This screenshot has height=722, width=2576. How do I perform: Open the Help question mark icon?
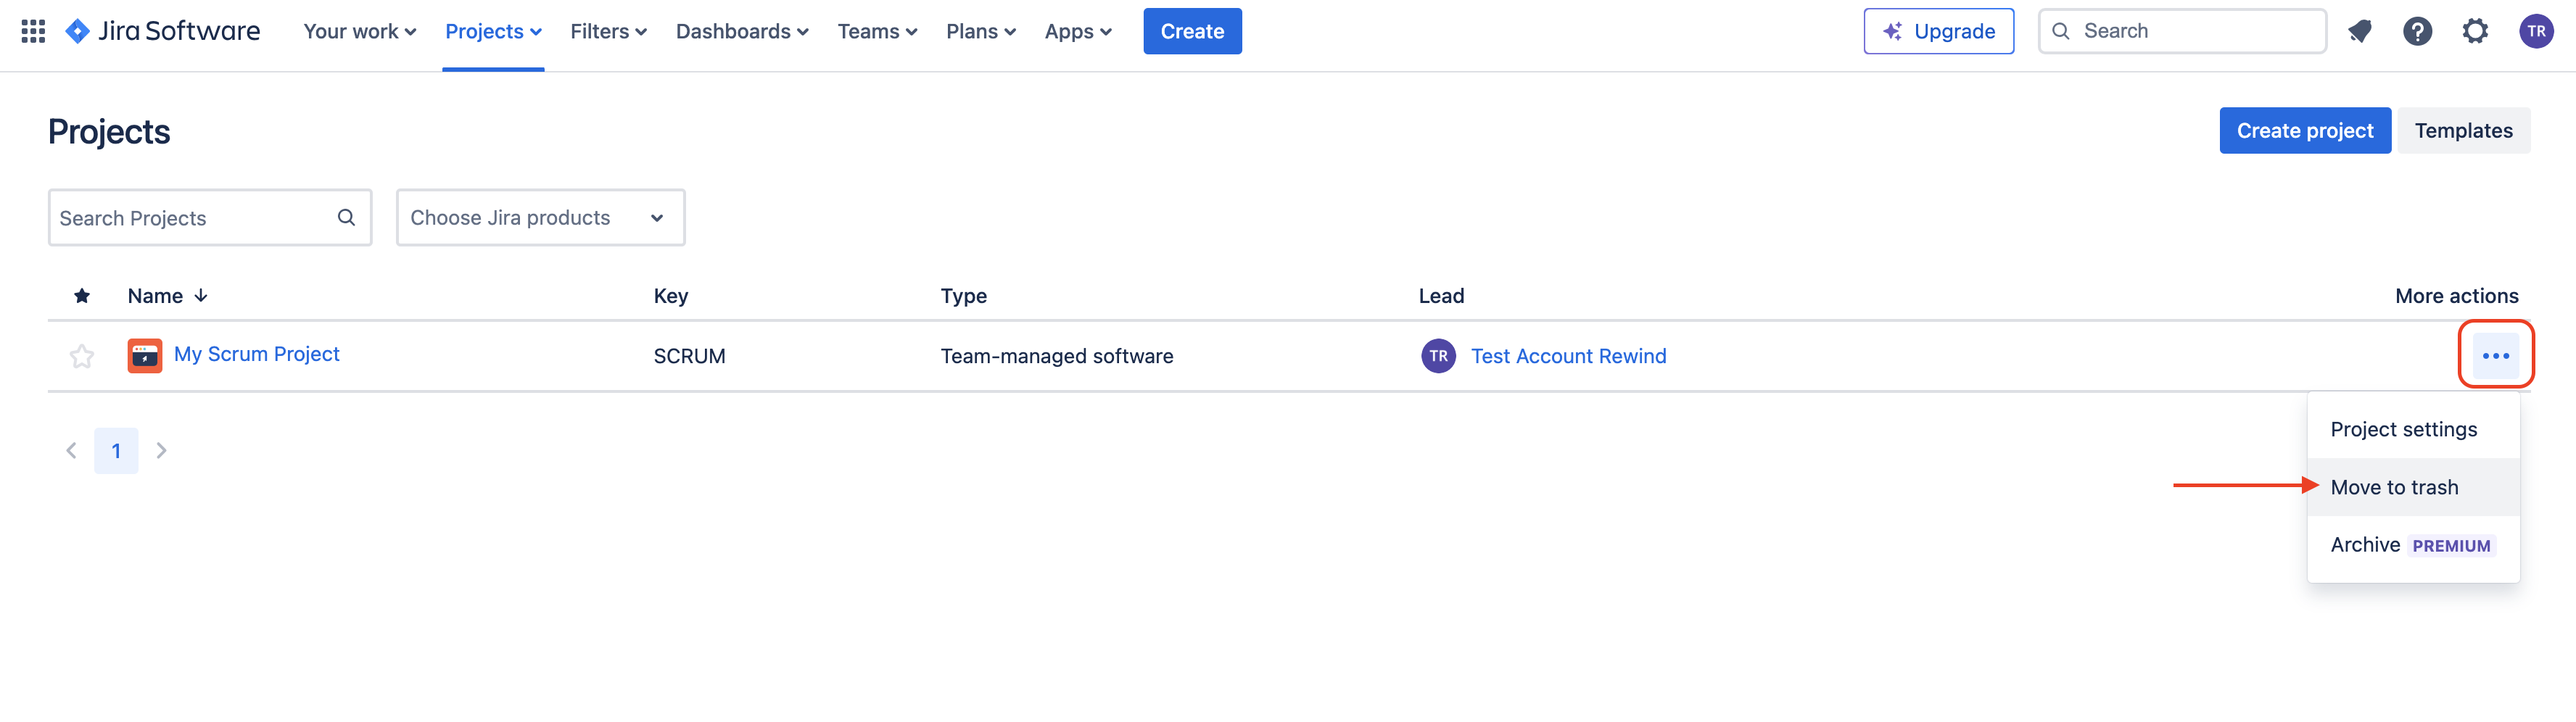(2418, 31)
